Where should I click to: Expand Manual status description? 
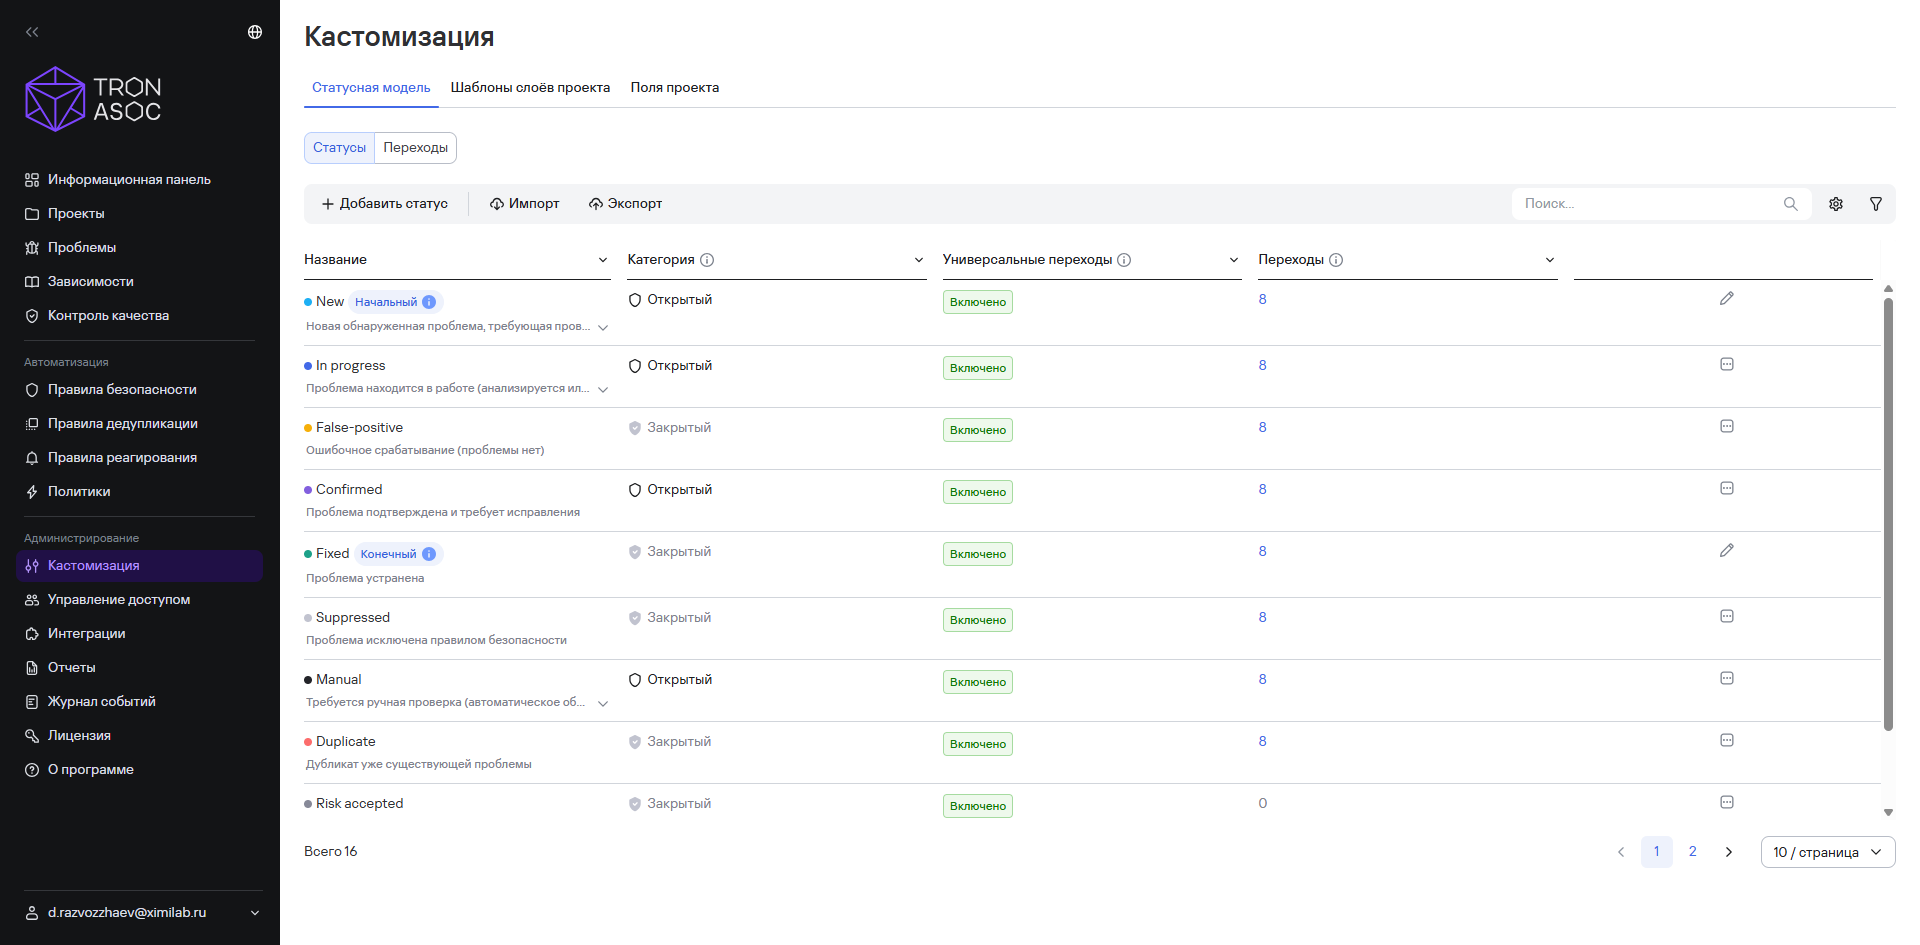(x=603, y=704)
